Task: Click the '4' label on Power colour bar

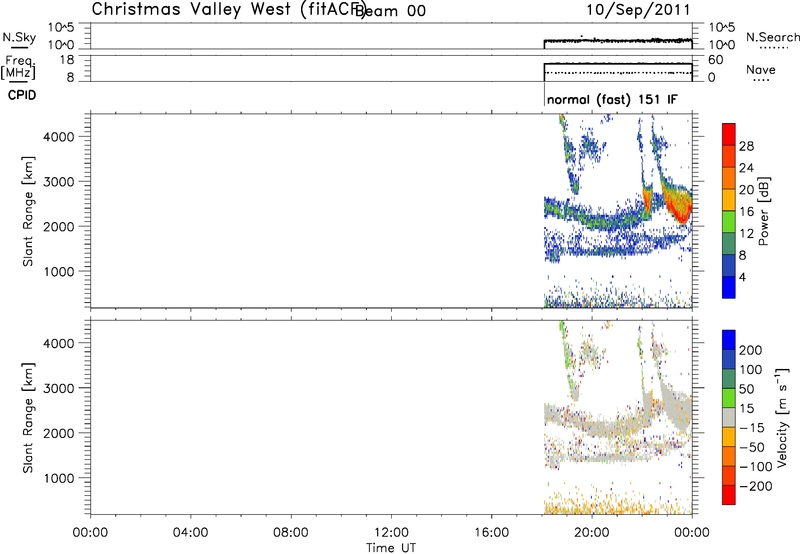Action: (x=742, y=277)
